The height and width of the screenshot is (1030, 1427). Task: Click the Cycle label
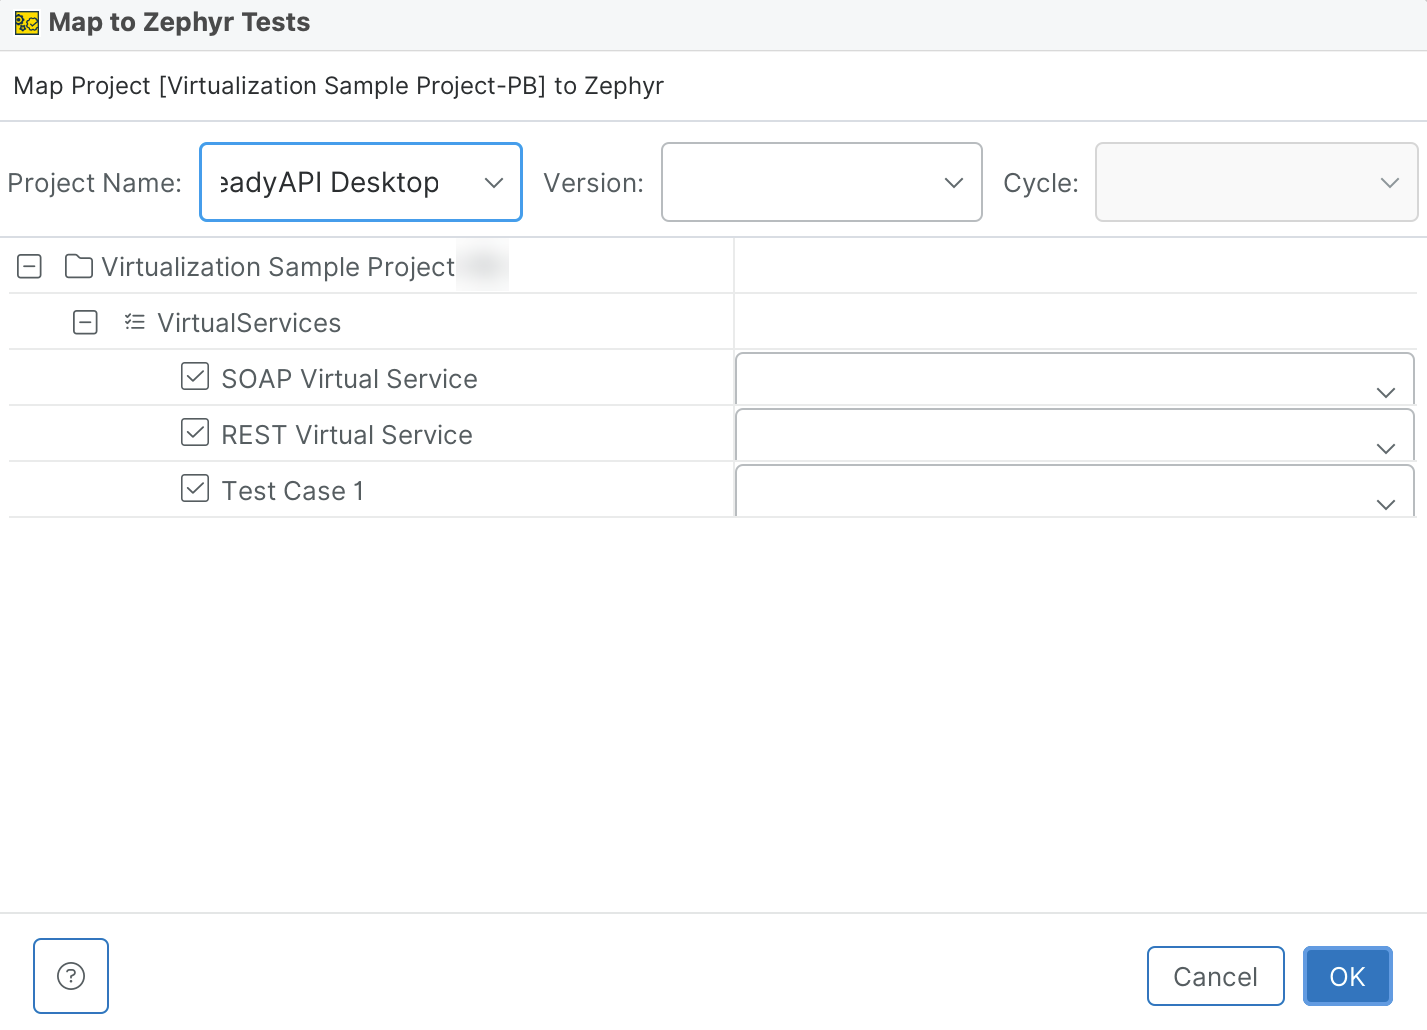[x=1041, y=183]
